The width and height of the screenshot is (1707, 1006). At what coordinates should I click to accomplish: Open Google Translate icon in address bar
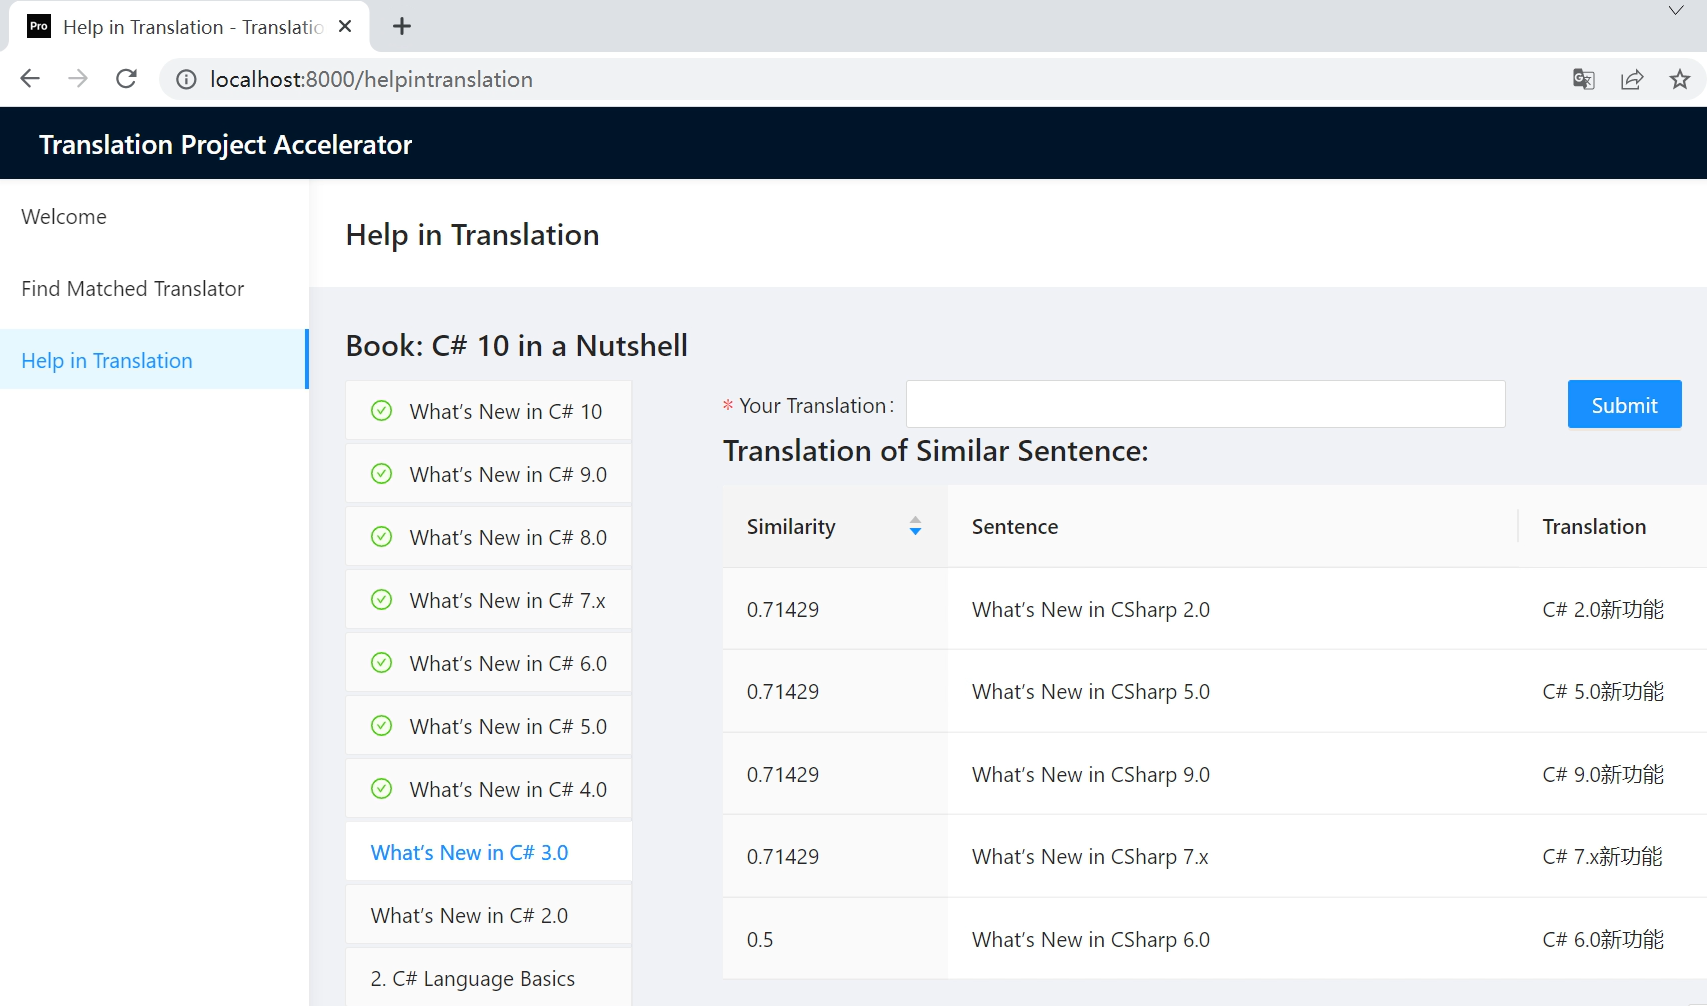[1583, 79]
